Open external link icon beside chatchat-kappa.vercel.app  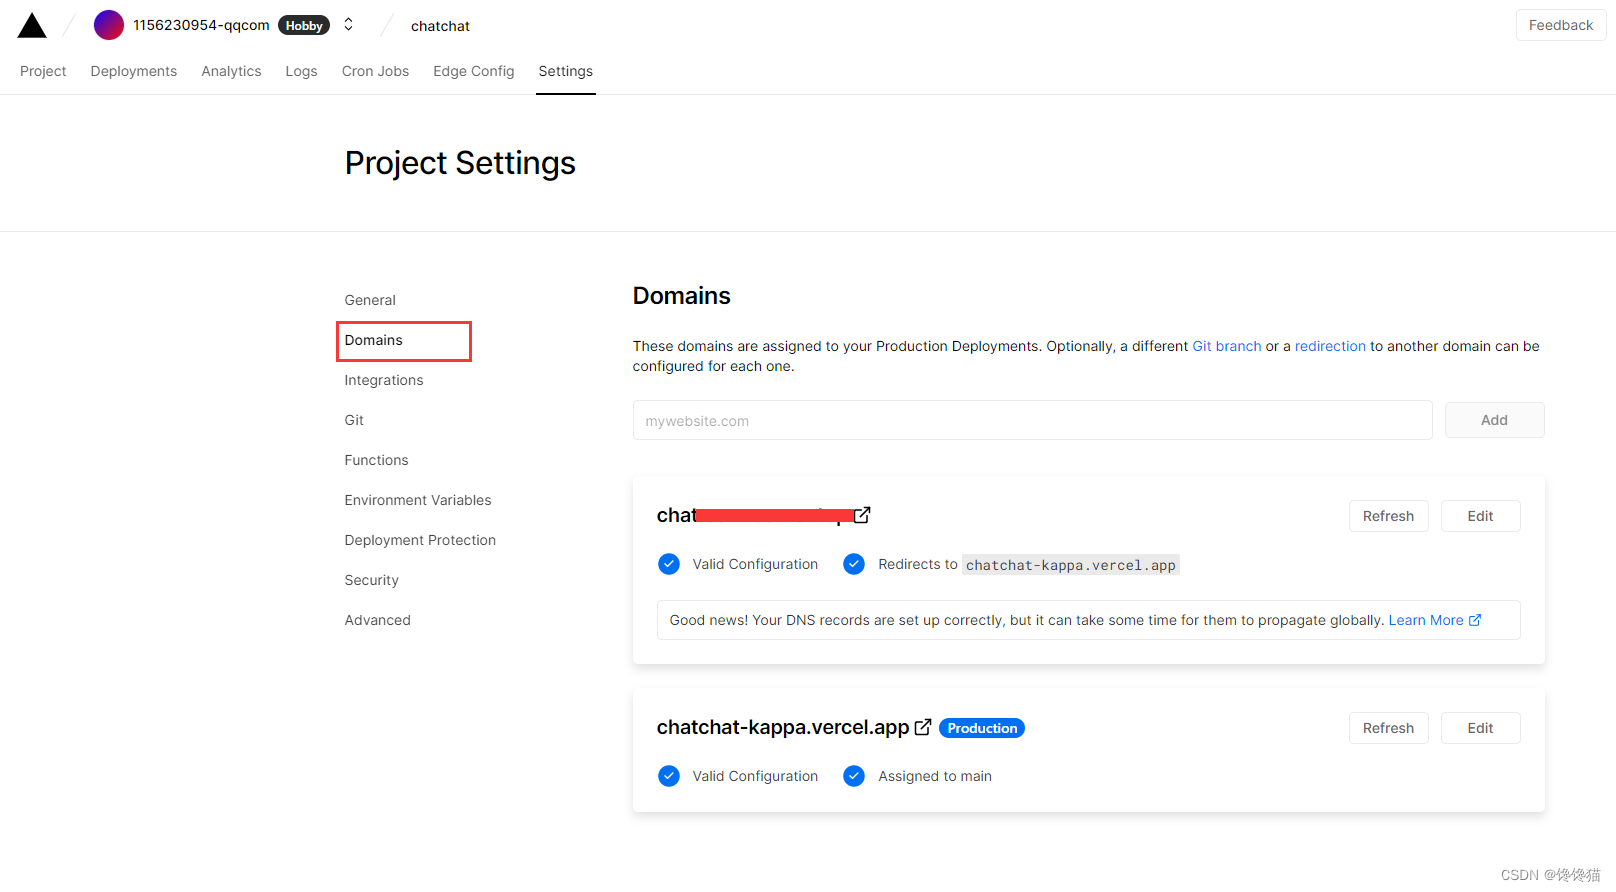pyautogui.click(x=923, y=727)
